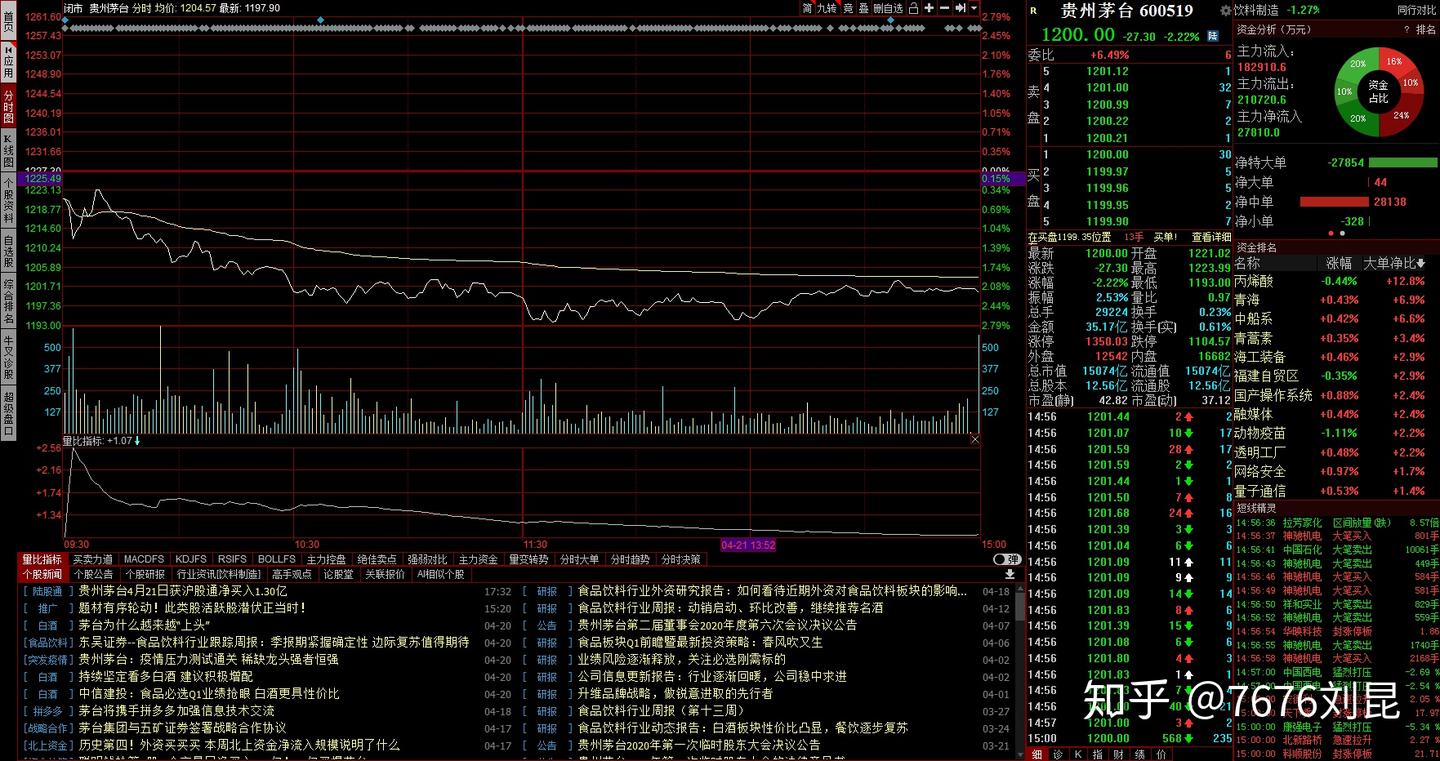Select the 财 finance tab at bottom

point(1117,753)
